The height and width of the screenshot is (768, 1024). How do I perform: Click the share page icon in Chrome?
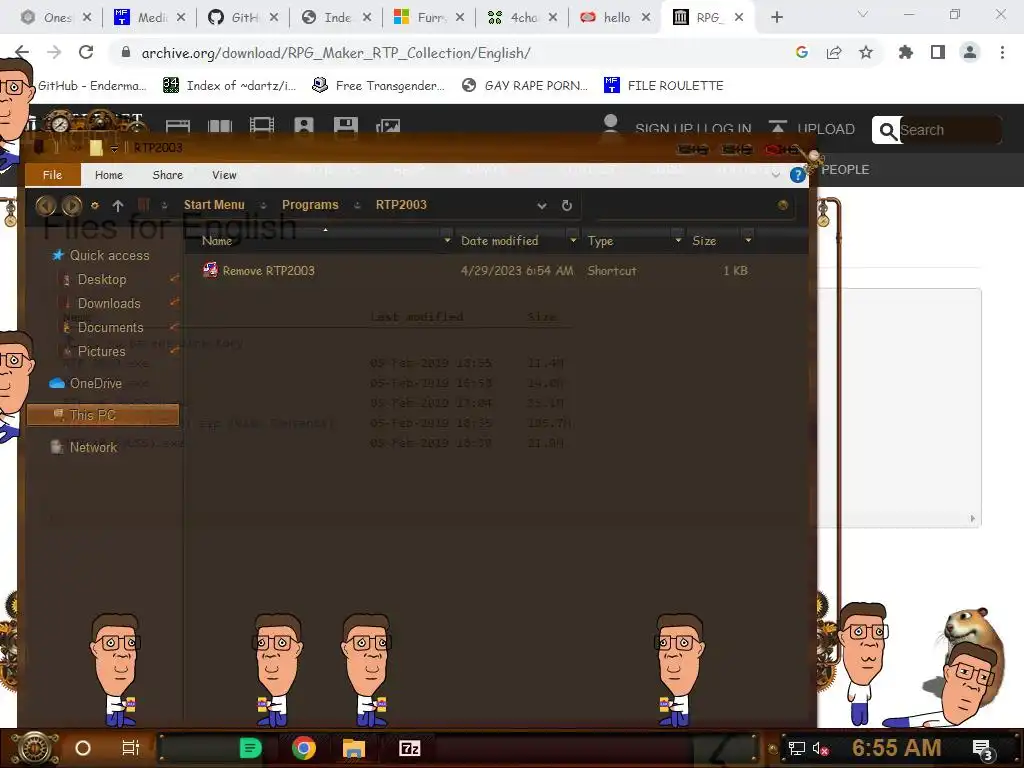point(834,53)
